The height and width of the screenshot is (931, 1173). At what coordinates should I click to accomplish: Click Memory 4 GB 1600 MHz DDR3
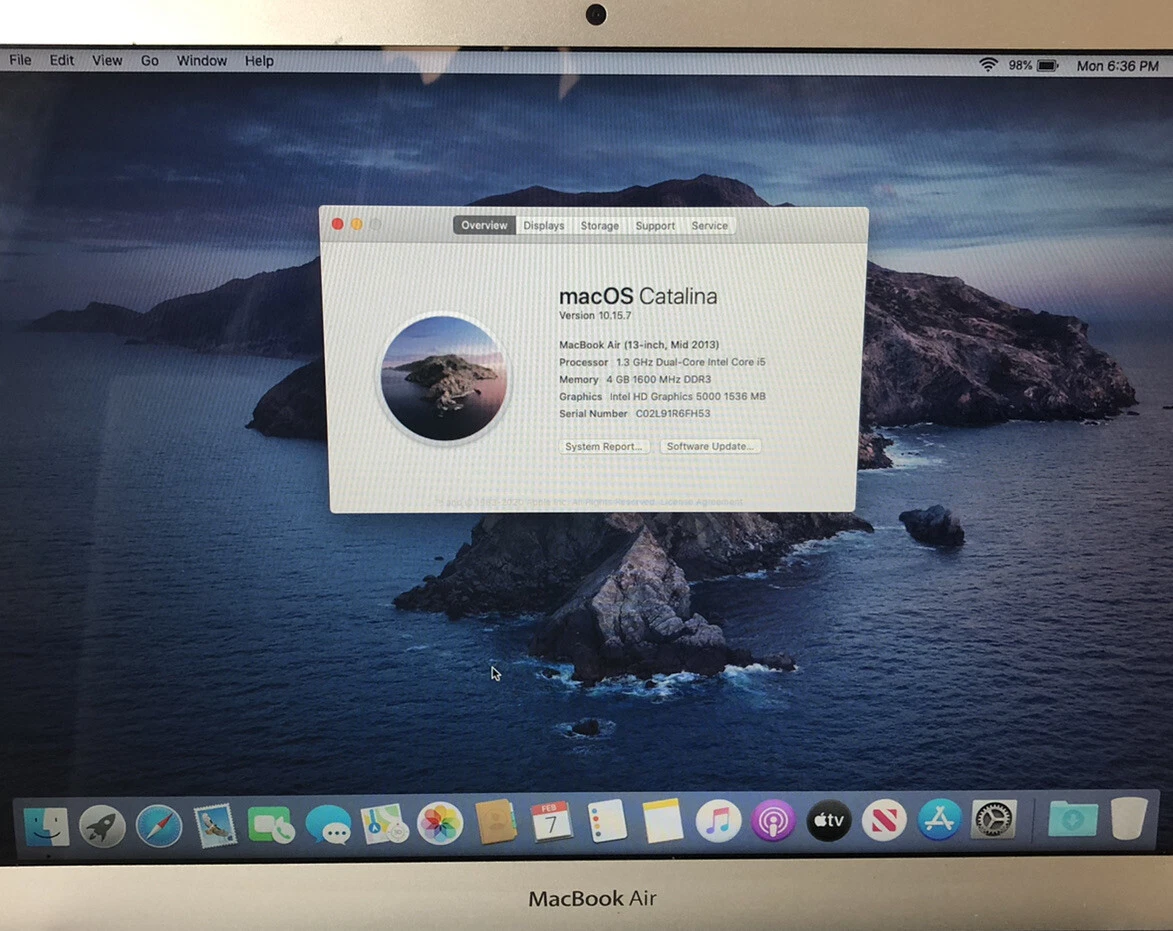pyautogui.click(x=635, y=379)
